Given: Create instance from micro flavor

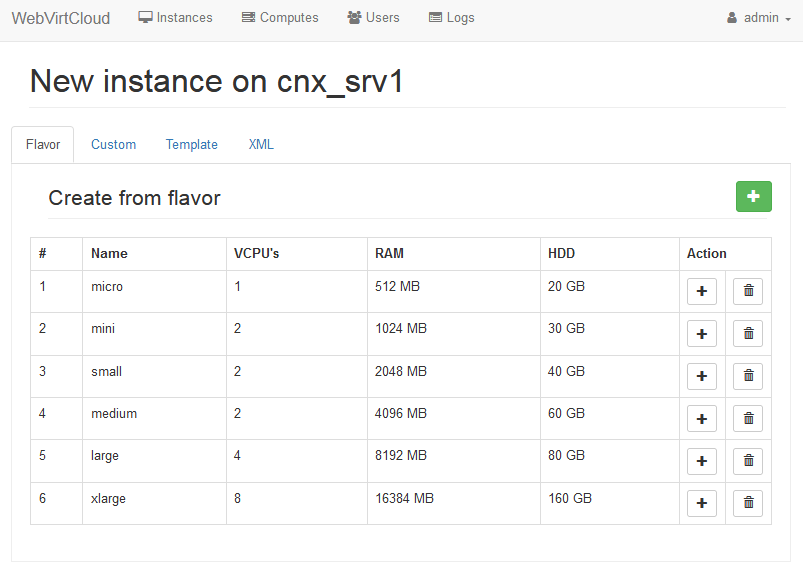Looking at the screenshot, I should pos(701,291).
